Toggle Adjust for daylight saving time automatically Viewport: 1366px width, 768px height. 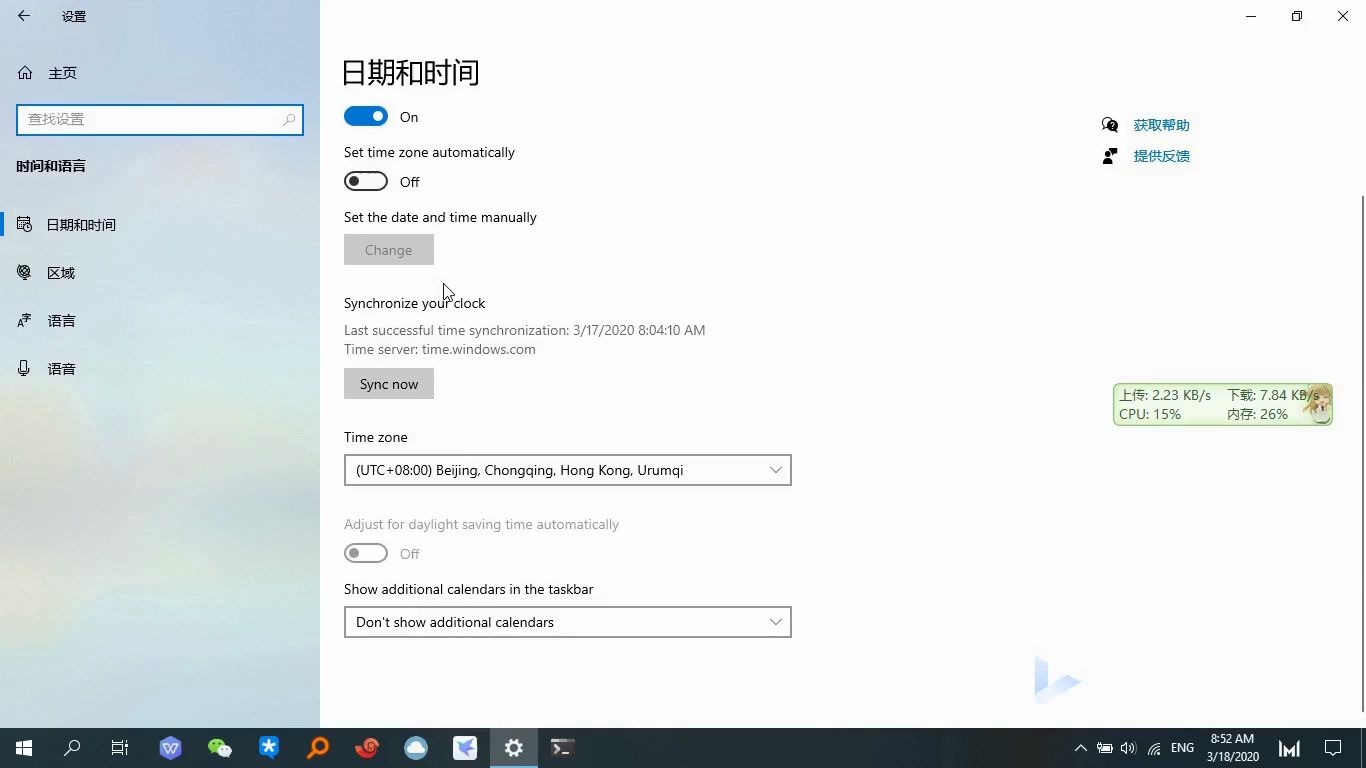[366, 553]
